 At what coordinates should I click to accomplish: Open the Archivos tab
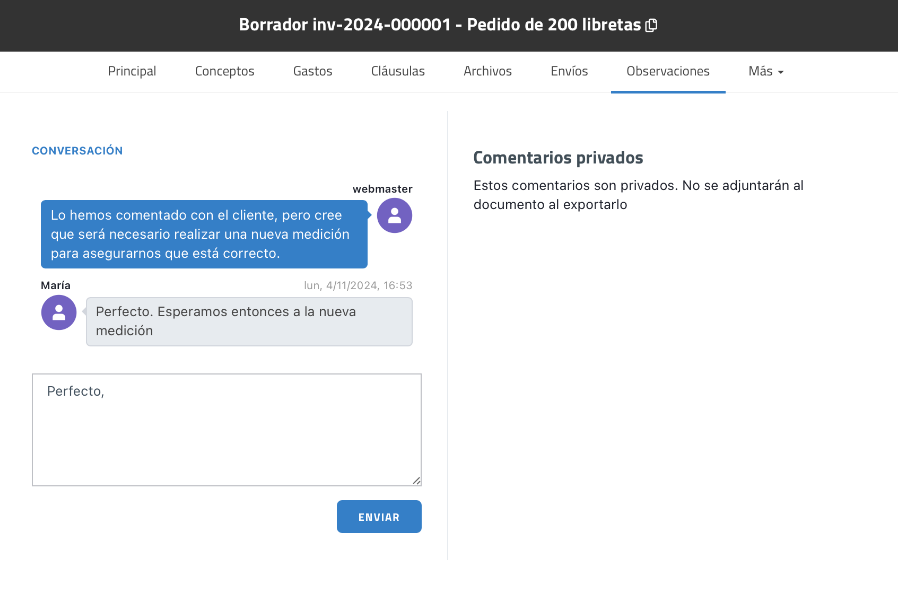click(487, 72)
